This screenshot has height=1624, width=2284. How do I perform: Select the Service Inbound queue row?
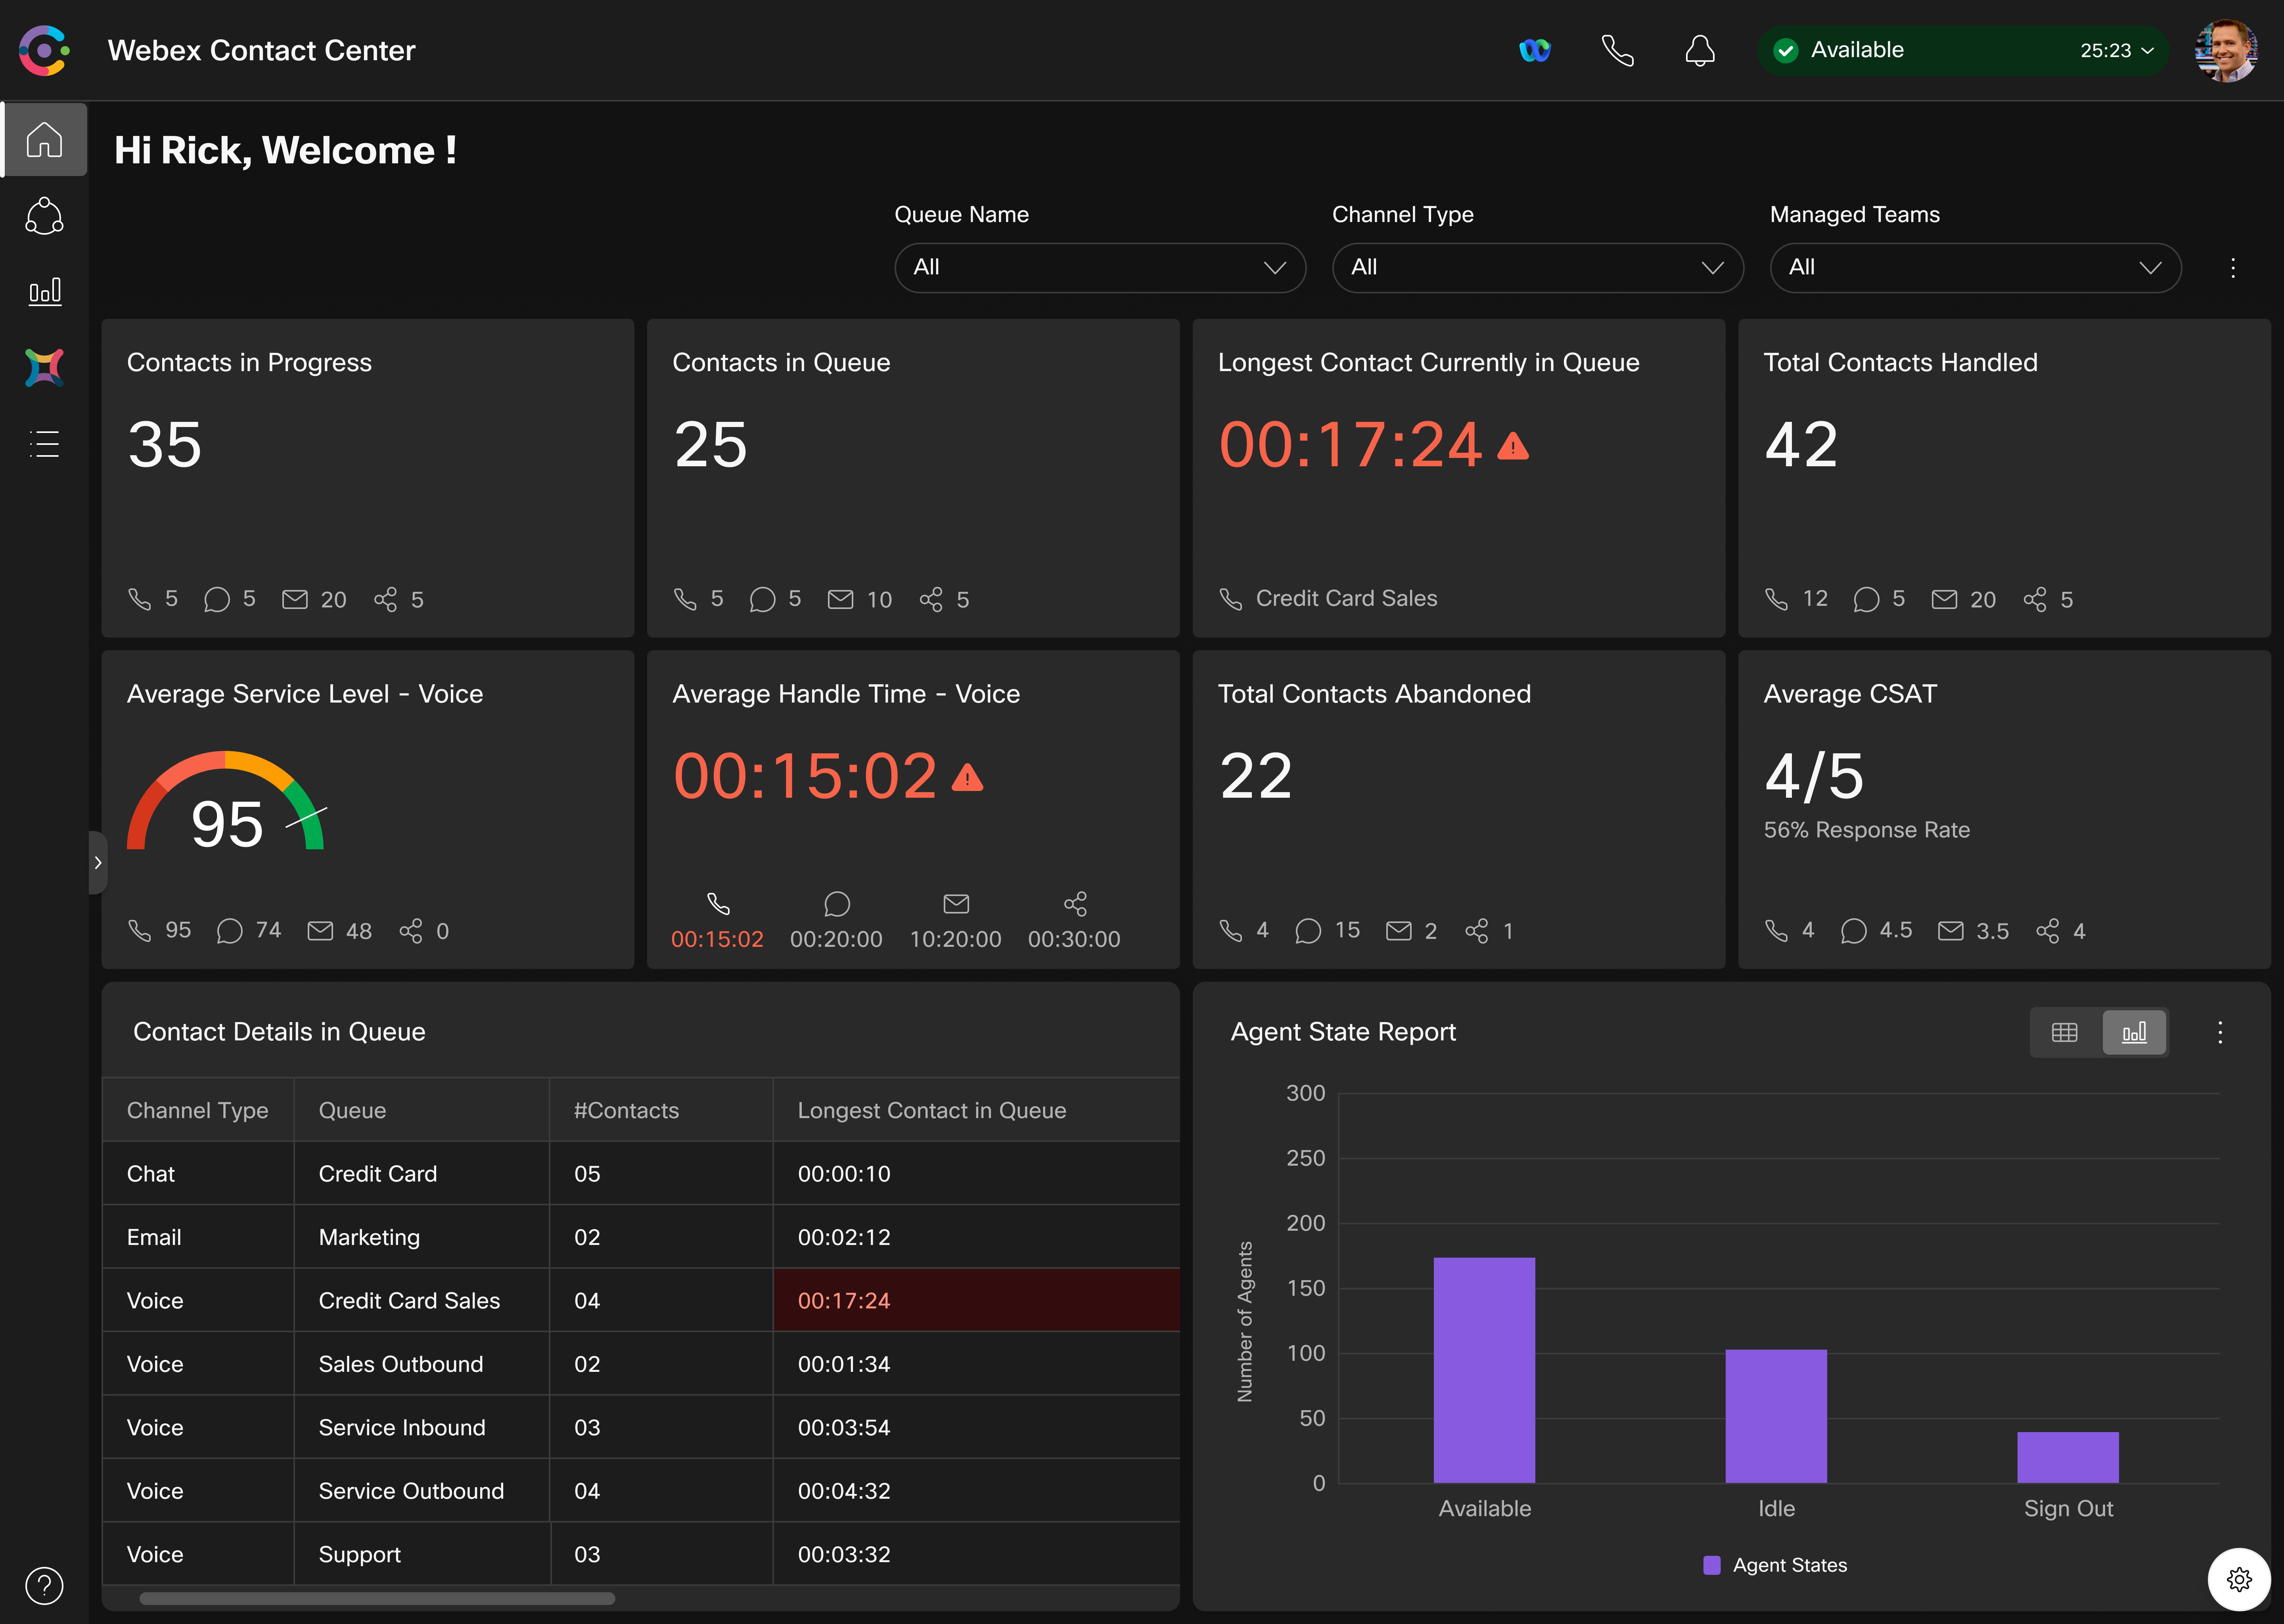[641, 1427]
